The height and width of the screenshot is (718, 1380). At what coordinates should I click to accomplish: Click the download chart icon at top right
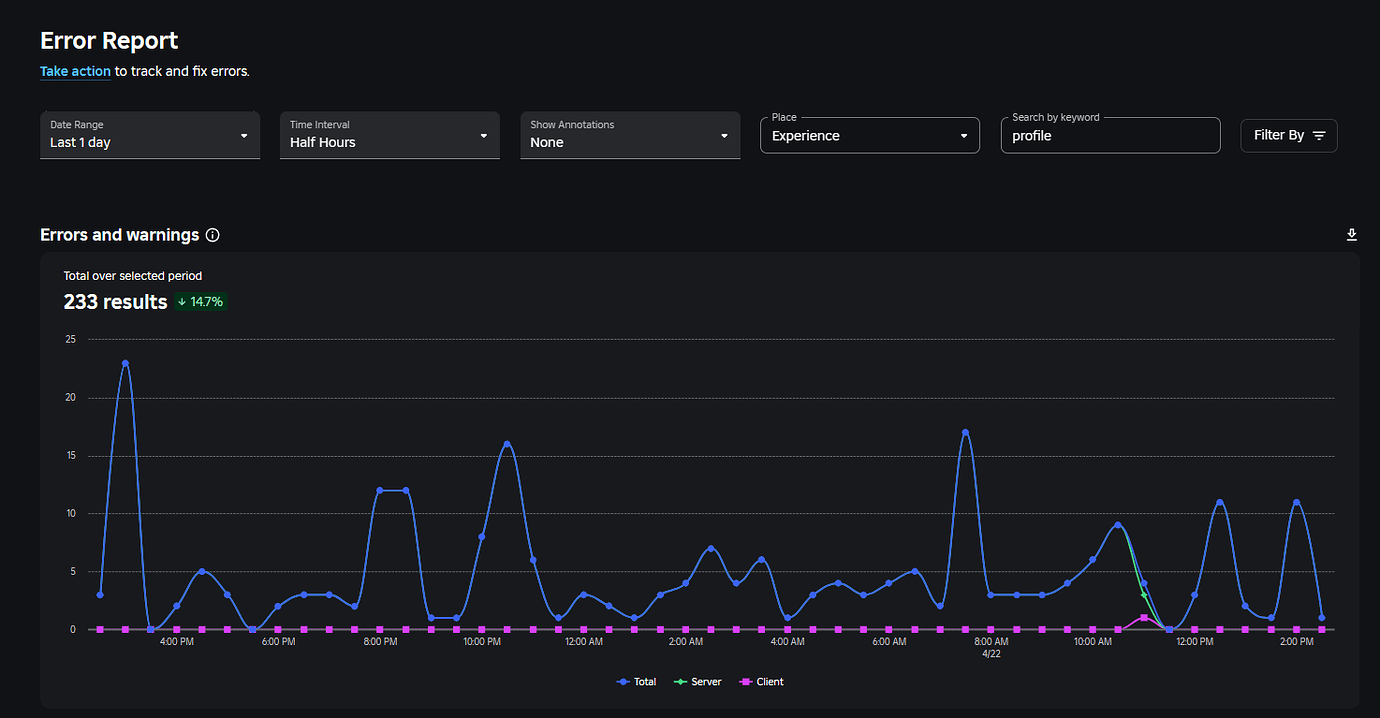pyautogui.click(x=1351, y=234)
